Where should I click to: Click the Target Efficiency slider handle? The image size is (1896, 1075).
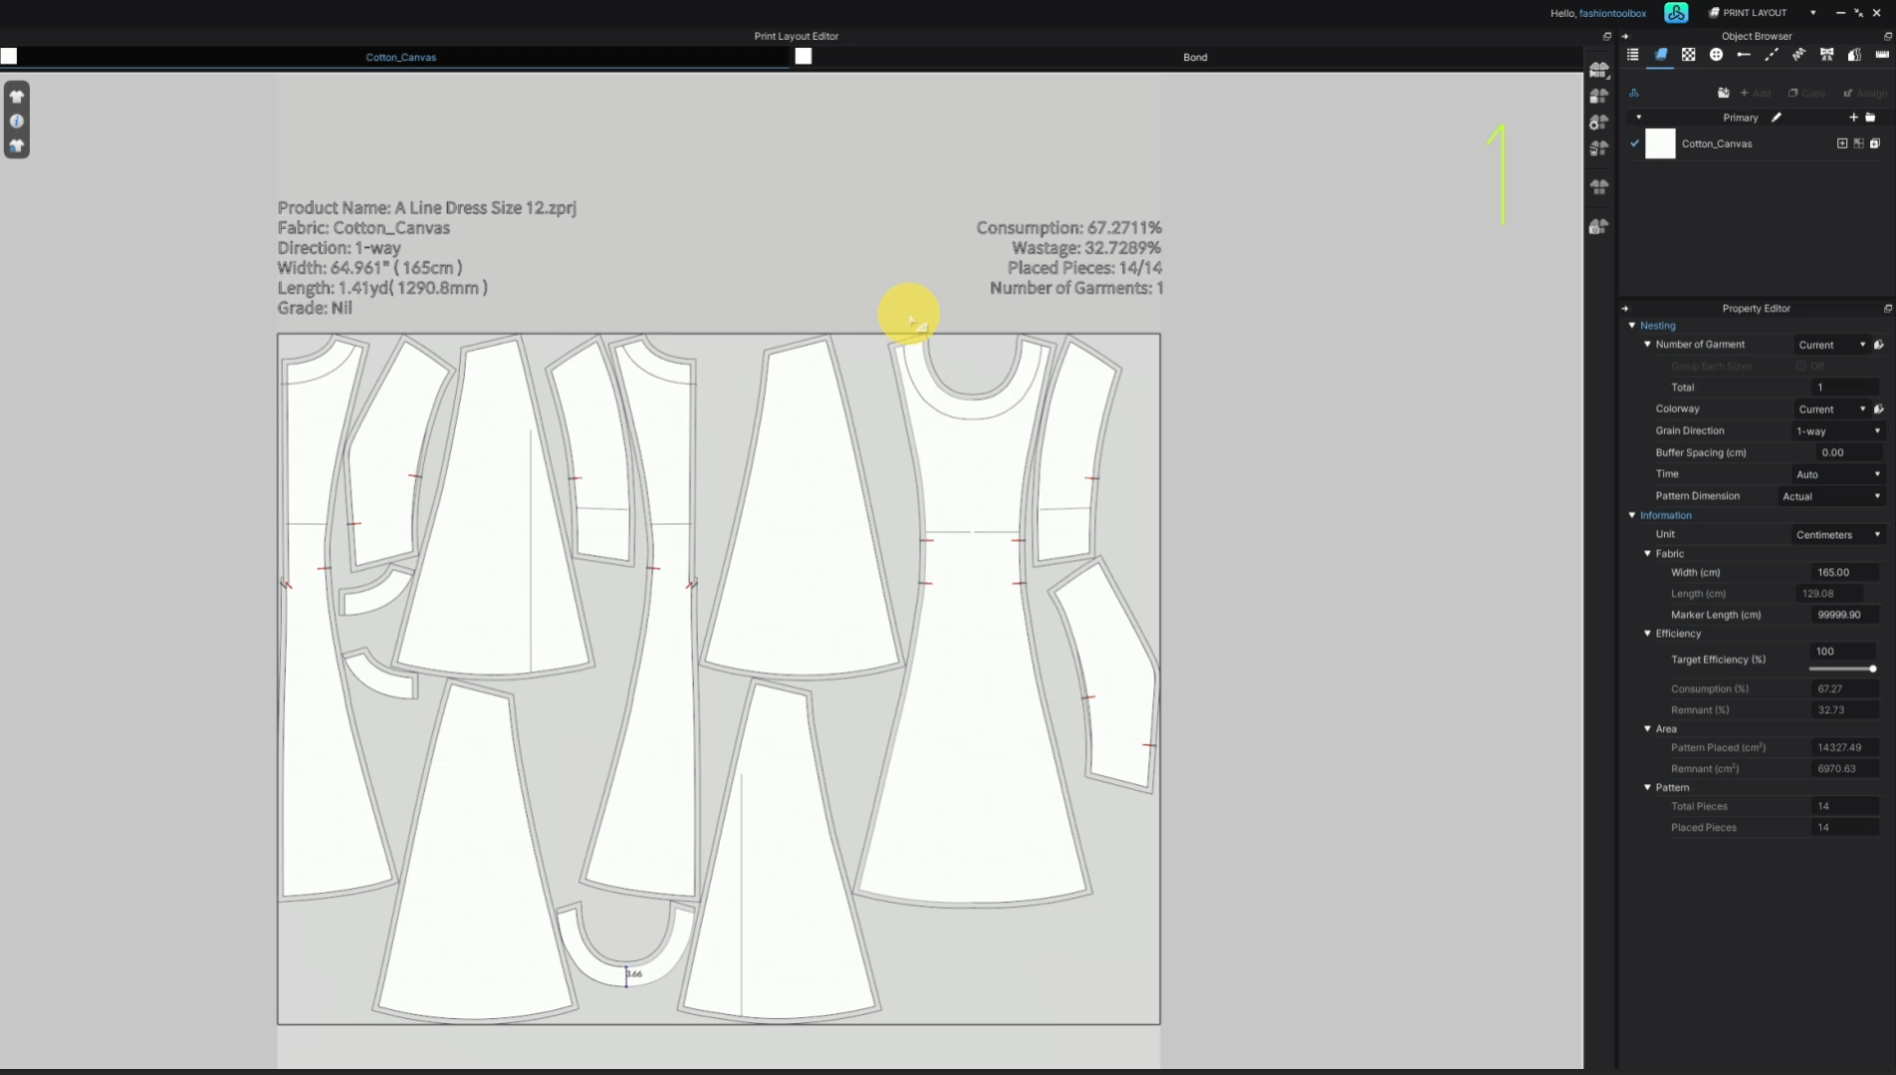tap(1872, 668)
